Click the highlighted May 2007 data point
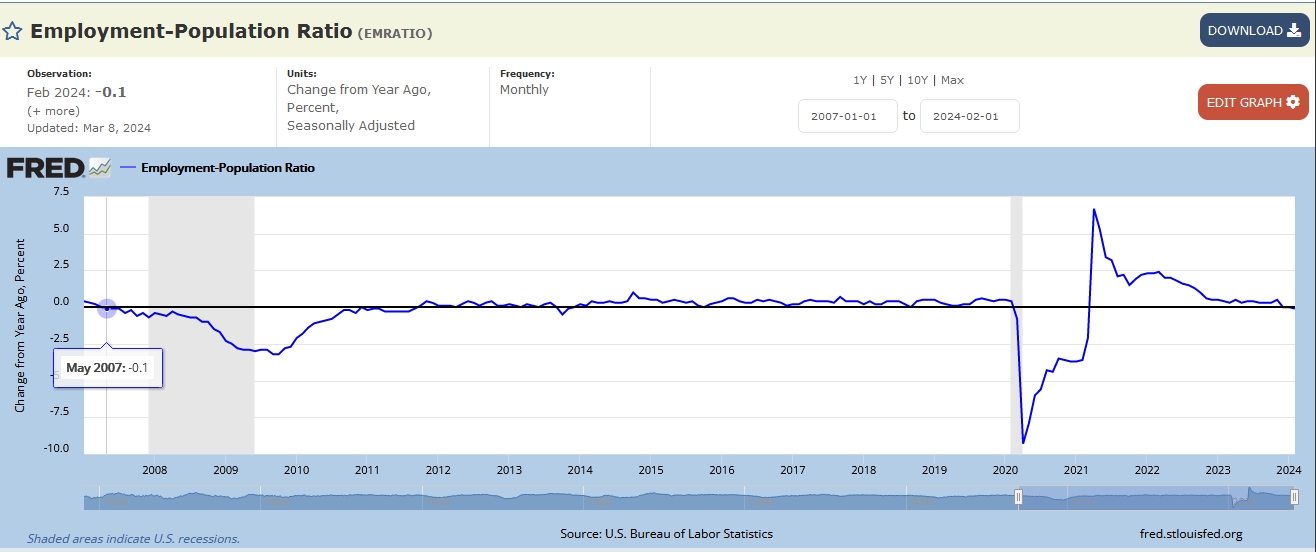 [107, 309]
